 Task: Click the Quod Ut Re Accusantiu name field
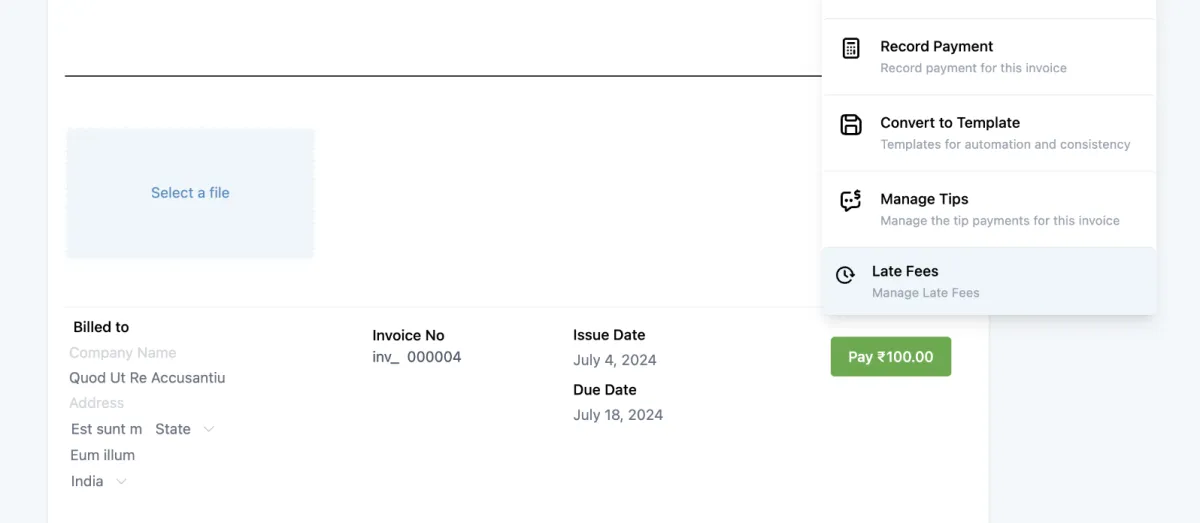(147, 378)
